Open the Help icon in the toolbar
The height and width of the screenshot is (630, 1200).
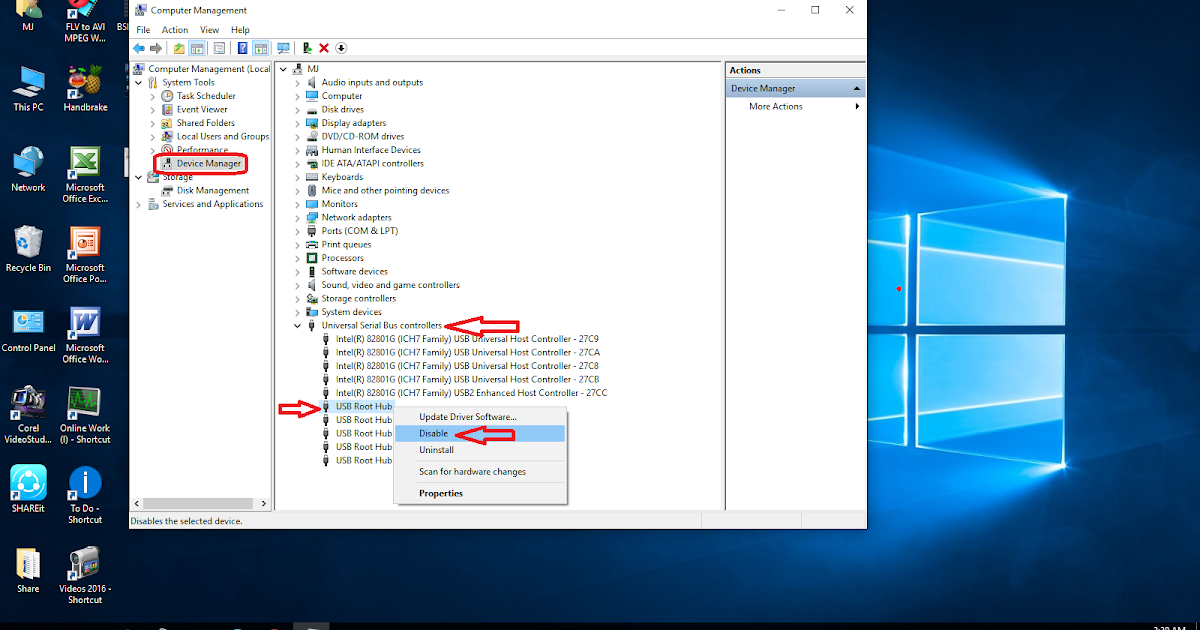(x=240, y=47)
